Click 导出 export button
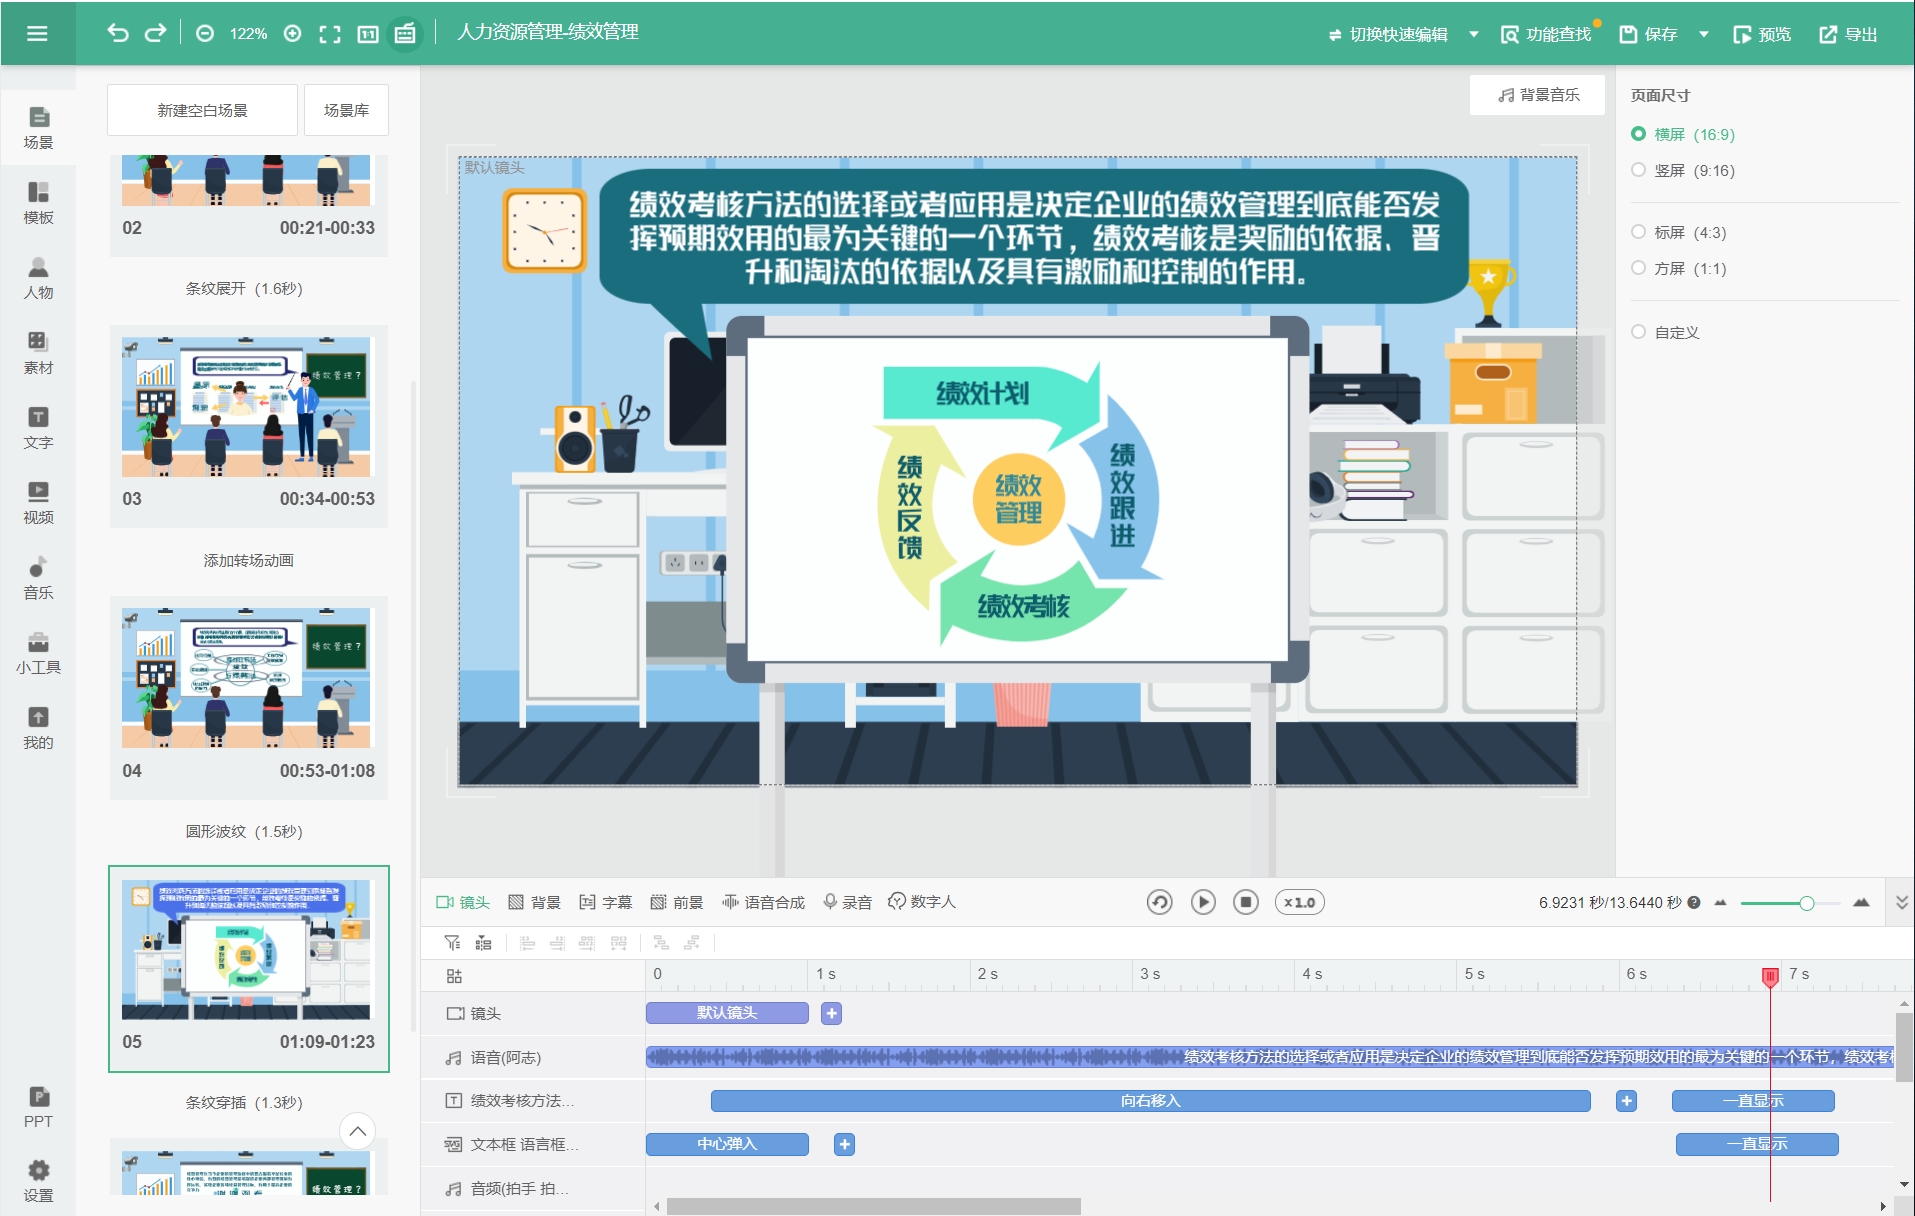Viewport: 1915px width, 1216px height. click(1848, 34)
